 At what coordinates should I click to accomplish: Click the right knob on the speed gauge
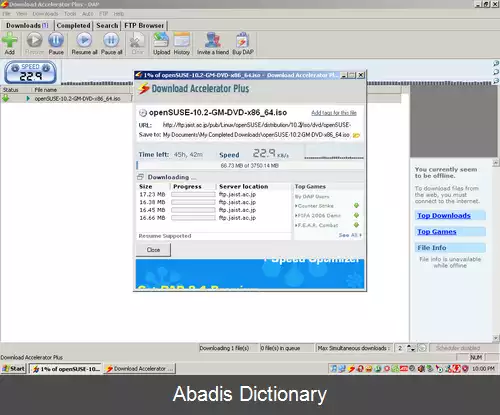tap(46, 68)
